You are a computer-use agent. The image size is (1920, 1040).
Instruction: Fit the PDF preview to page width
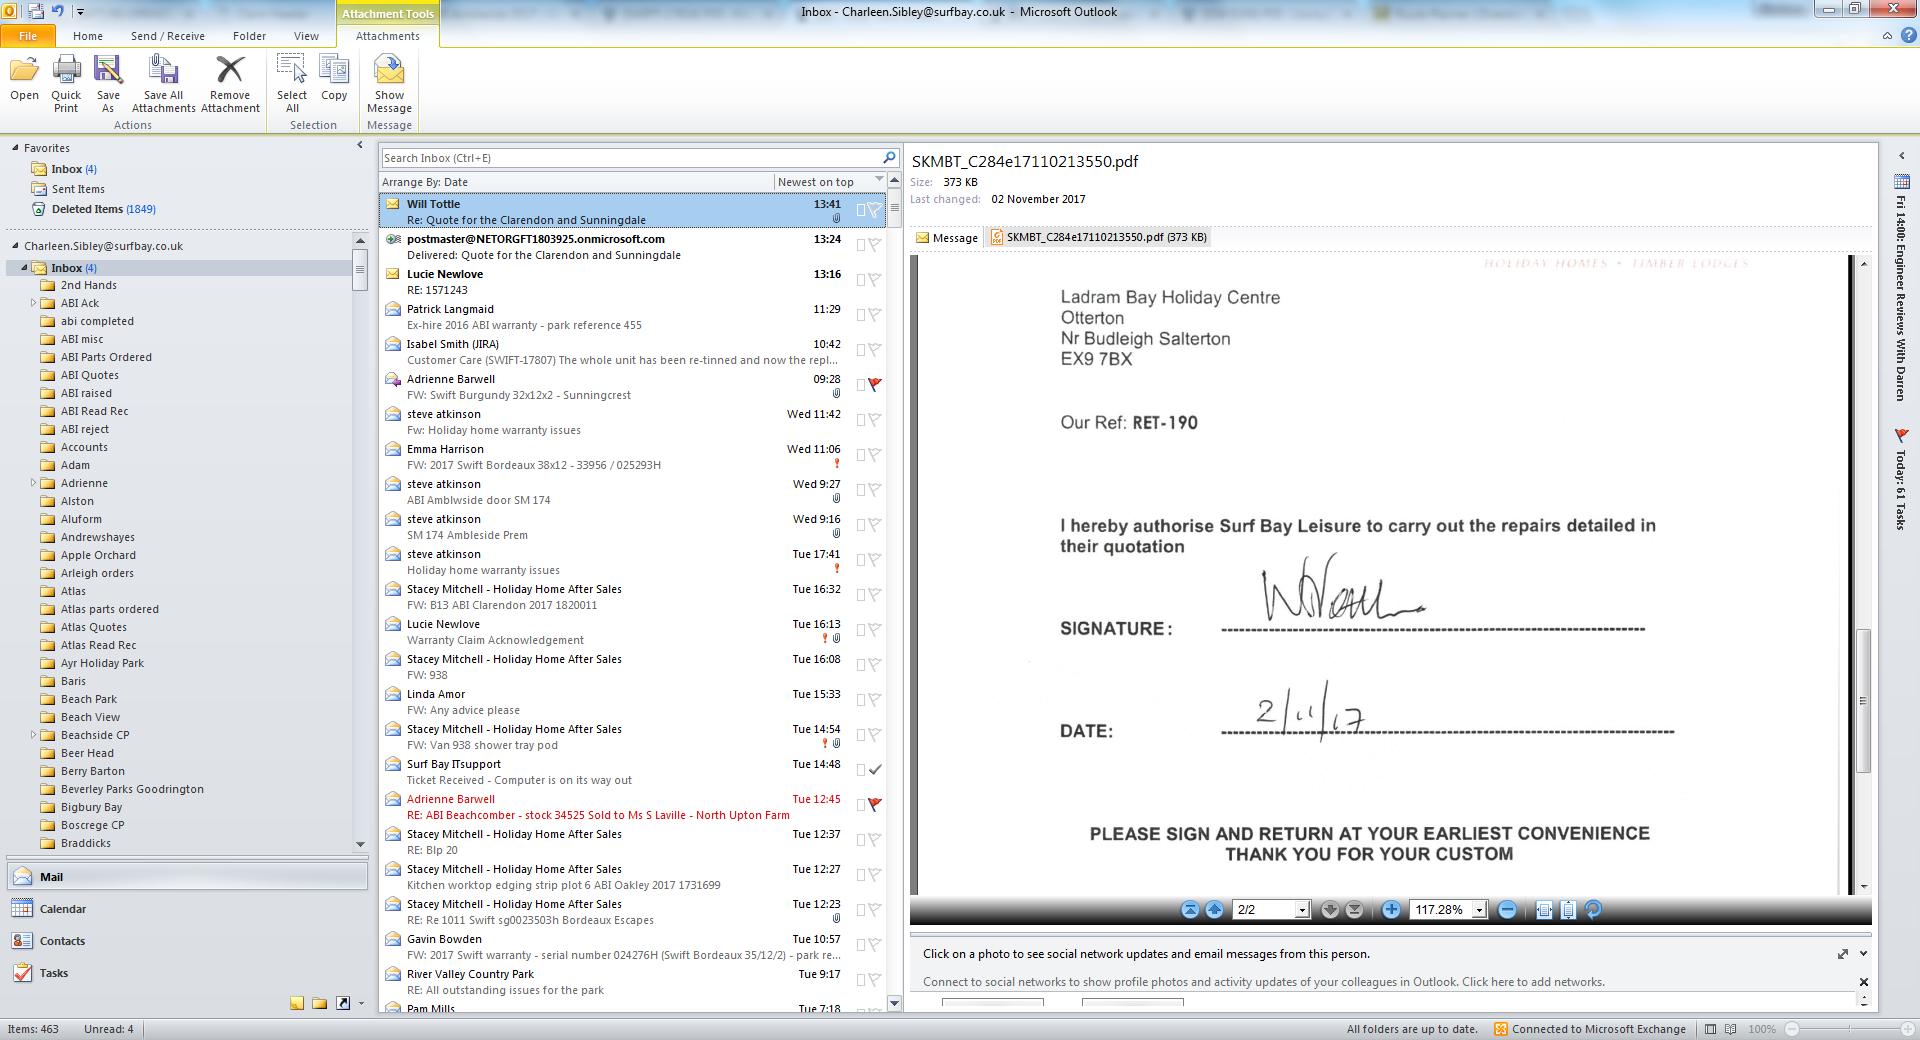[x=1544, y=910]
